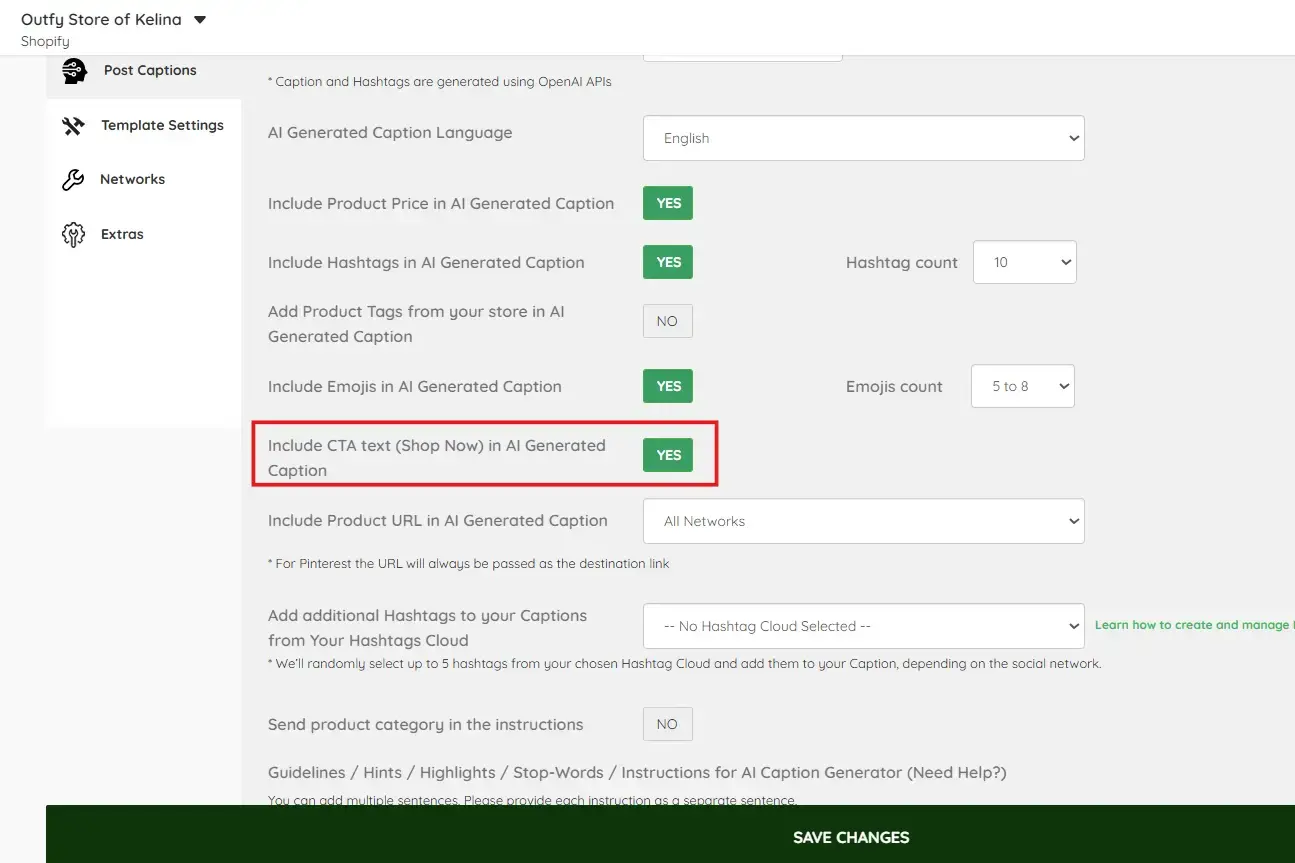Open AI Generated Caption Language dropdown
1295x863 pixels.
coord(864,138)
